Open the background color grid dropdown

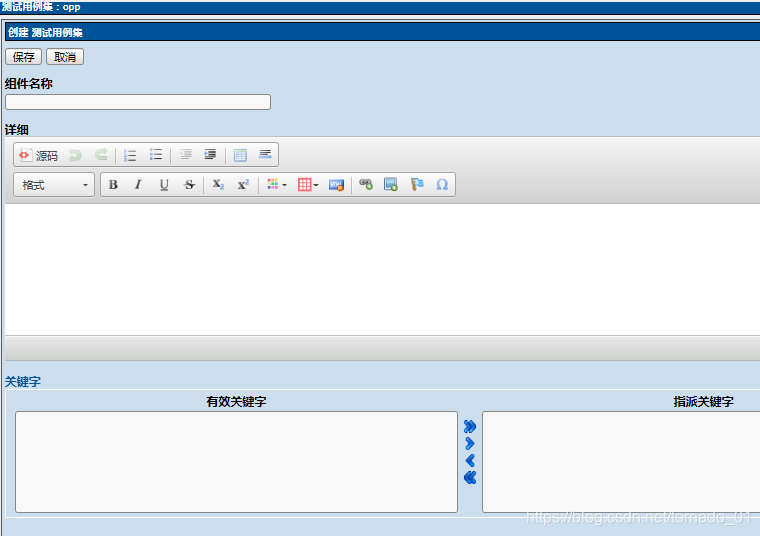308,185
